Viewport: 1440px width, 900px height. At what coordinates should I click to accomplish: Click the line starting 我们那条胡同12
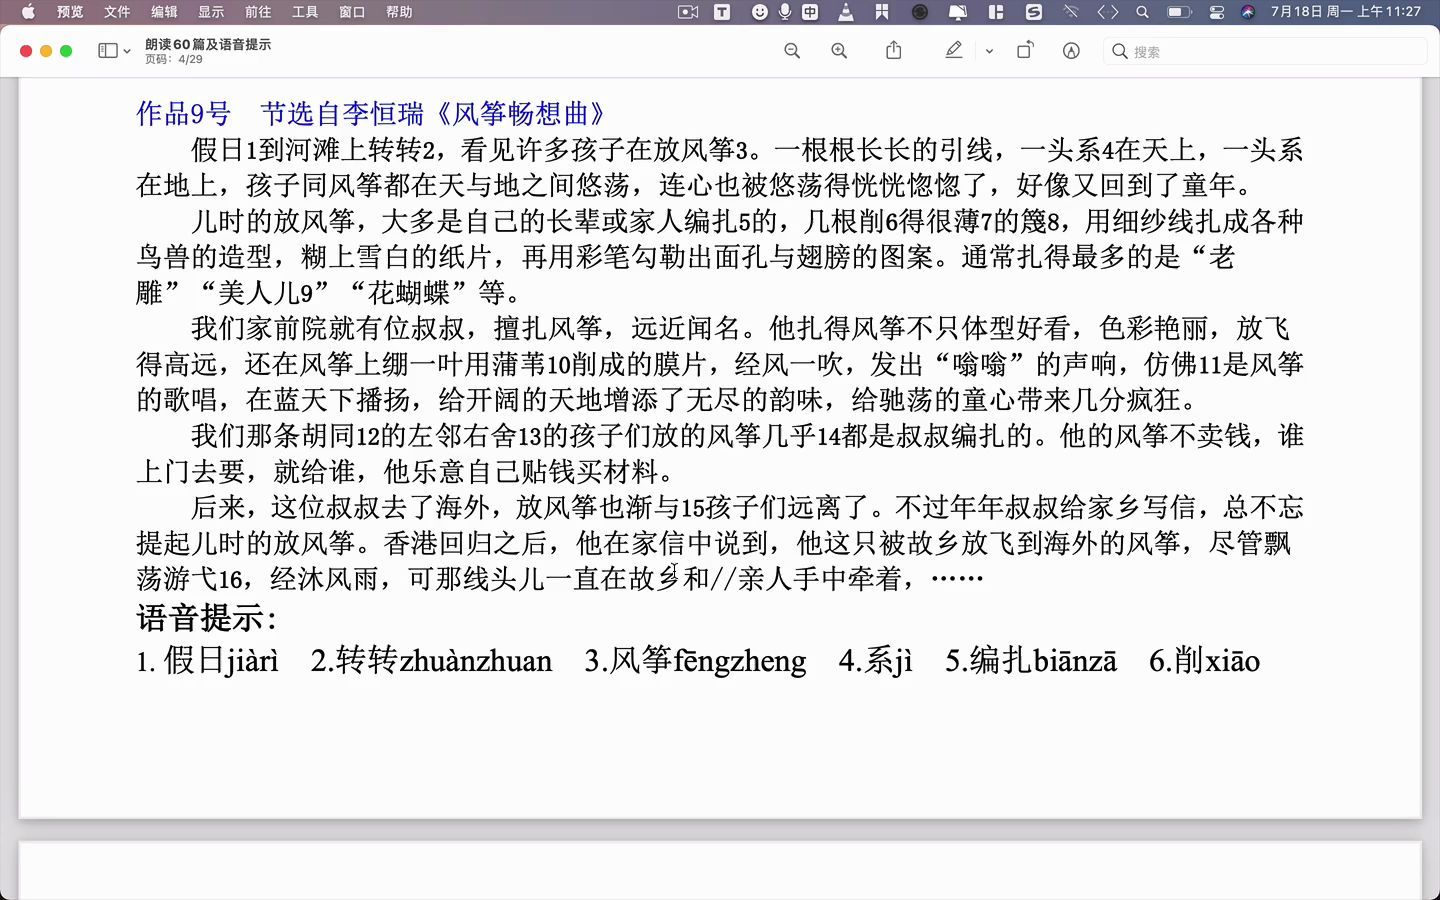(747, 436)
